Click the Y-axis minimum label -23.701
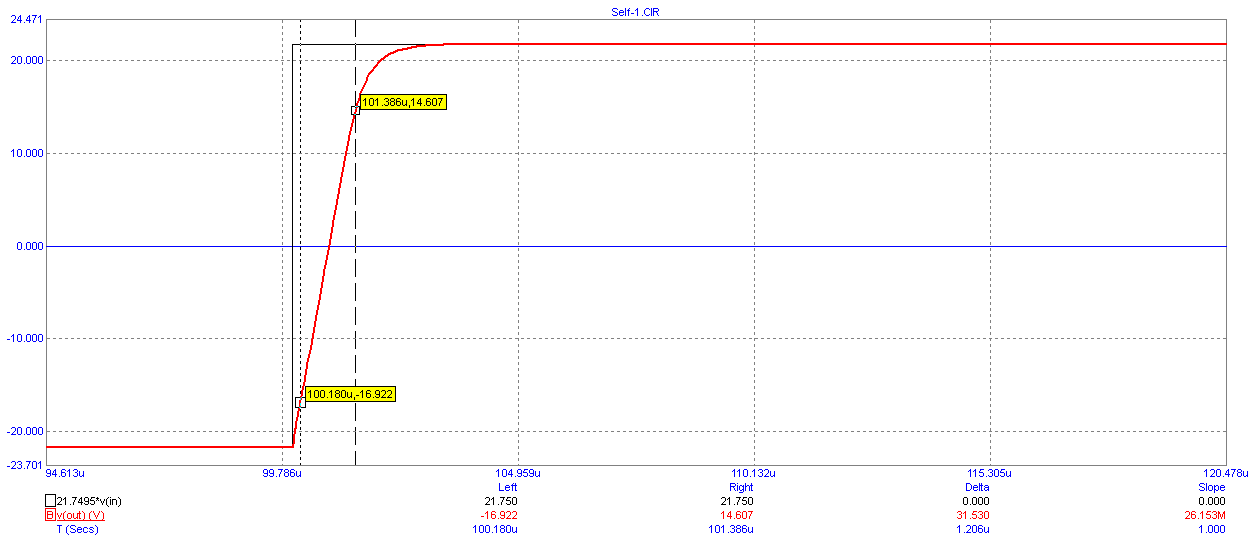The height and width of the screenshot is (547, 1255). (25, 464)
